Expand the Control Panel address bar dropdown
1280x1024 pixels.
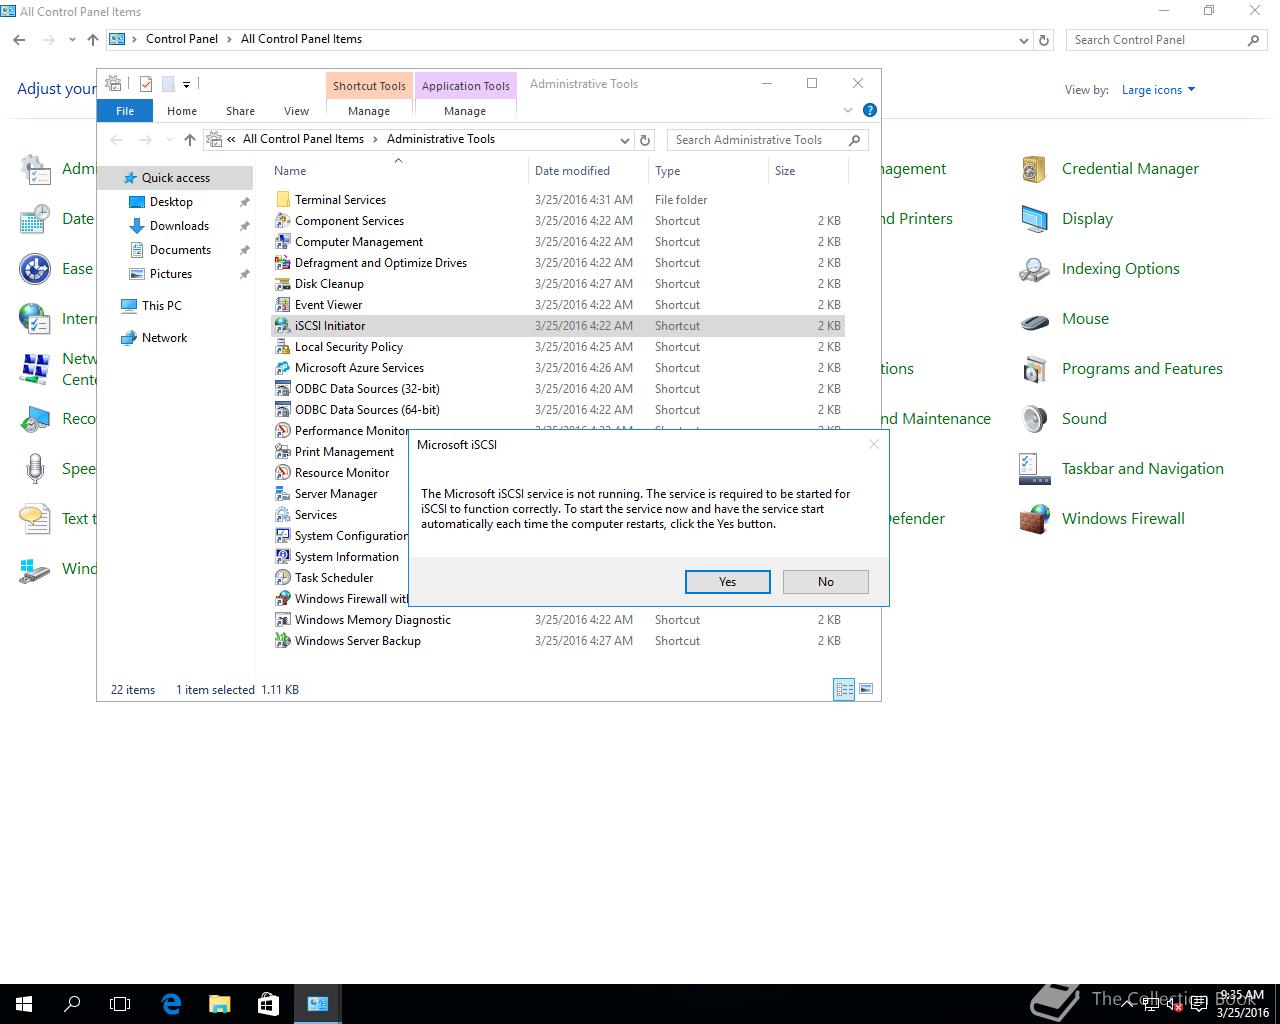click(x=1023, y=40)
